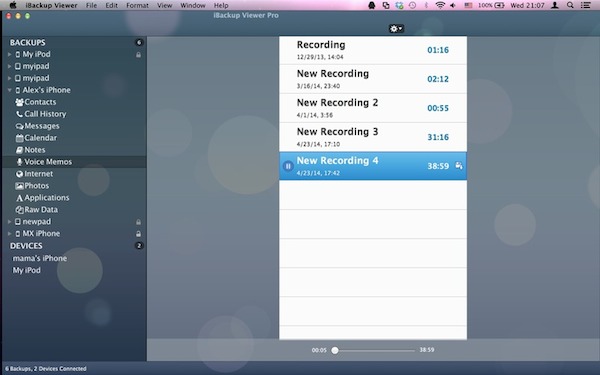Click lock icon beside My iPod backup
This screenshot has width=600, height=375.
[138, 55]
